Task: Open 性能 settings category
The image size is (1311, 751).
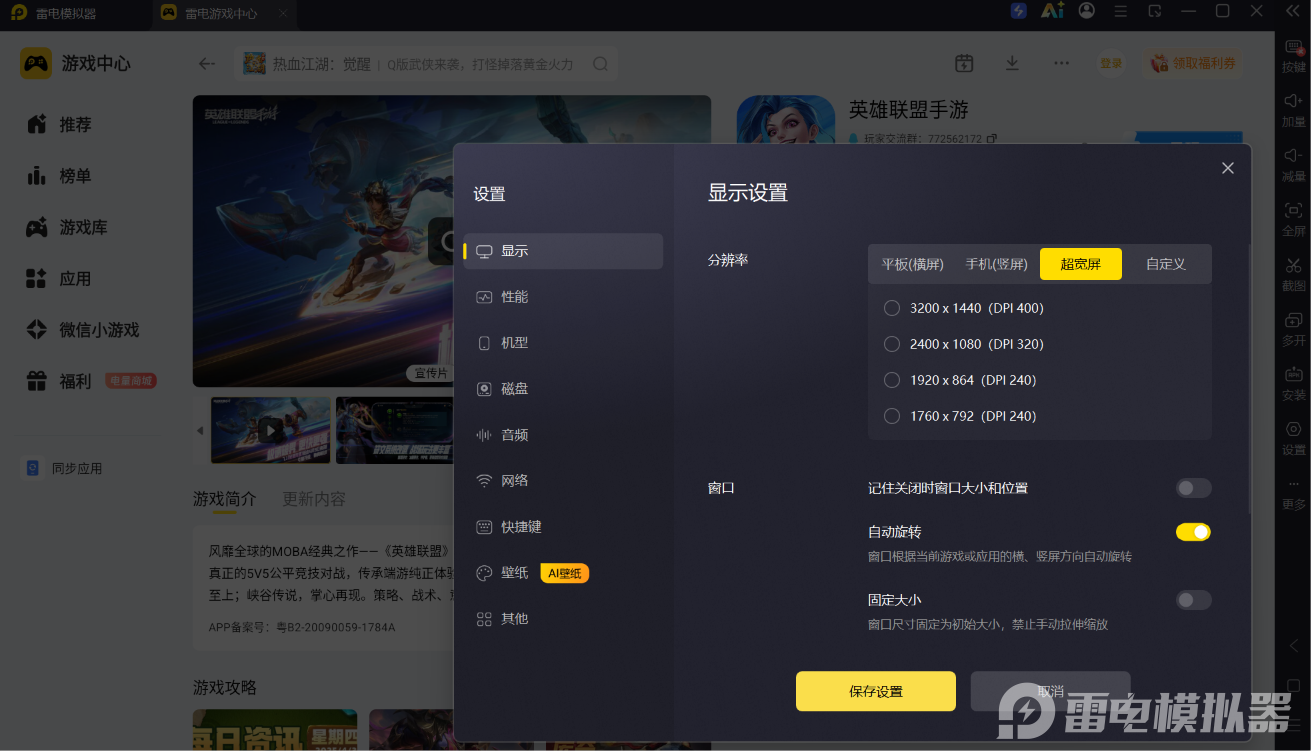Action: (x=563, y=297)
